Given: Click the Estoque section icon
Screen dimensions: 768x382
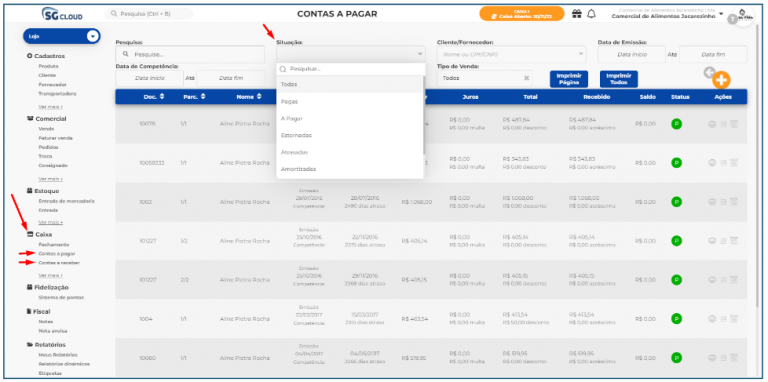Looking at the screenshot, I should tap(30, 191).
